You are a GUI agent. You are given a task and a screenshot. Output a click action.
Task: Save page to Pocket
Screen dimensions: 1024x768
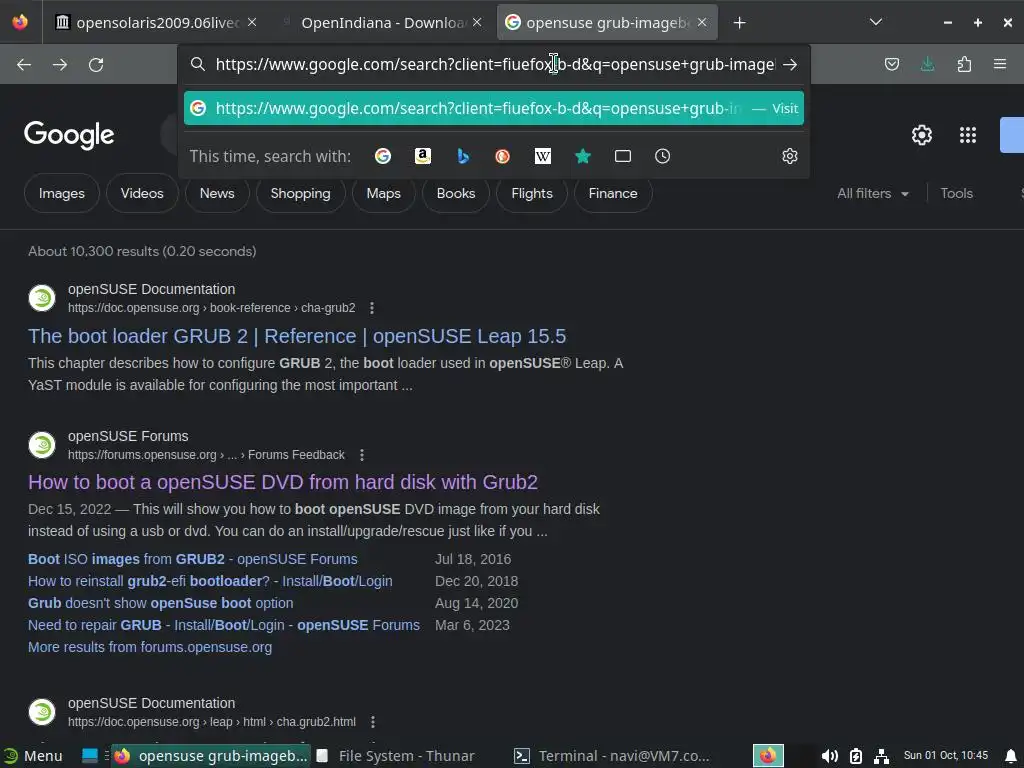pyautogui.click(x=891, y=64)
